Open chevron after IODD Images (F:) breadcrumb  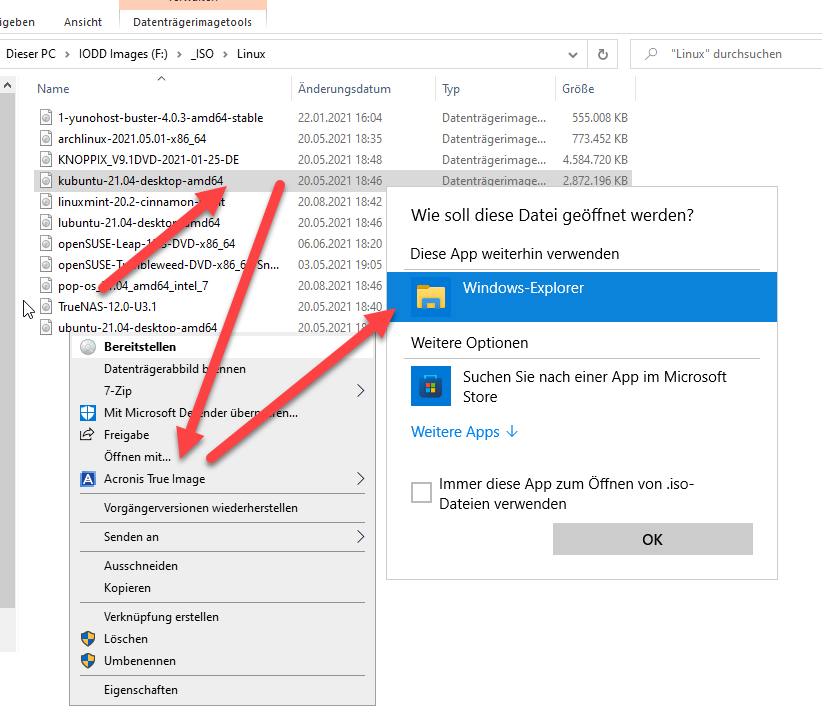pos(179,54)
